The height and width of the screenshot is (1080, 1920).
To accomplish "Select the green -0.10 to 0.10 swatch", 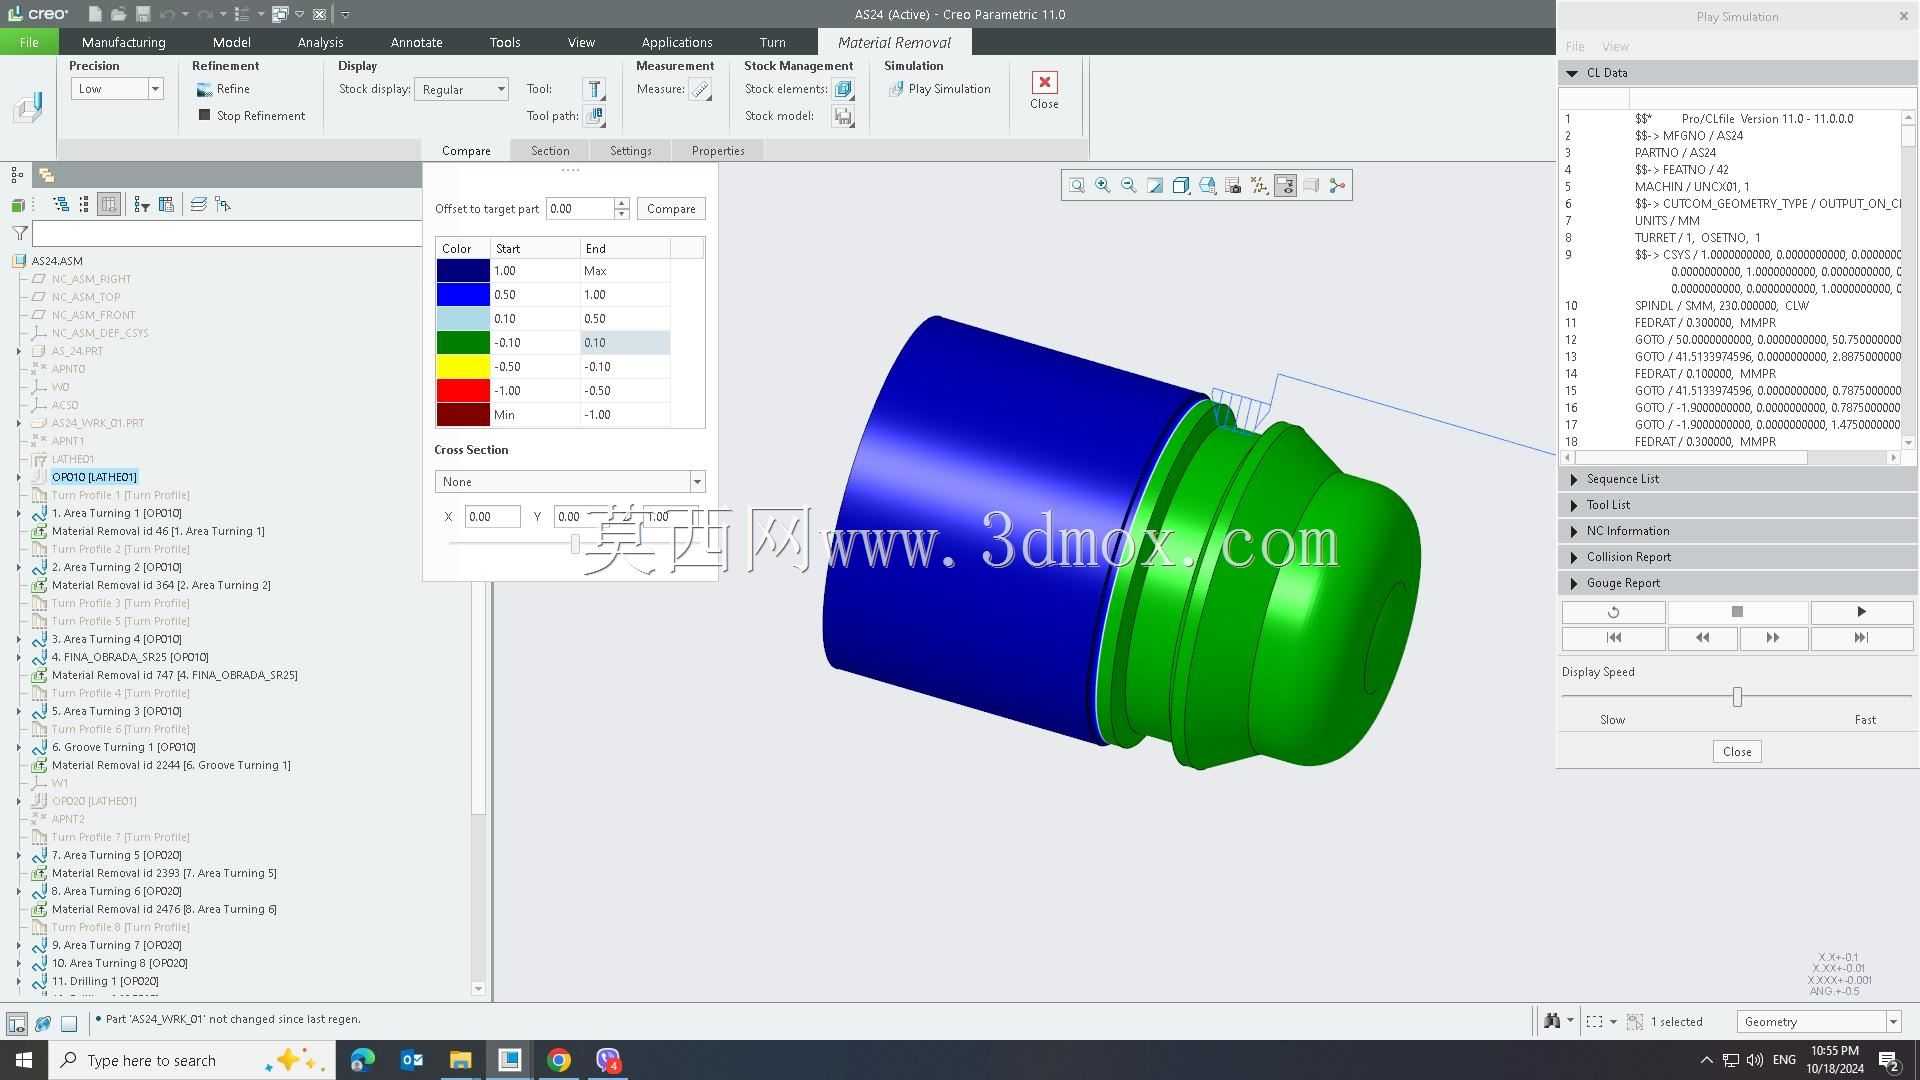I will coord(463,343).
